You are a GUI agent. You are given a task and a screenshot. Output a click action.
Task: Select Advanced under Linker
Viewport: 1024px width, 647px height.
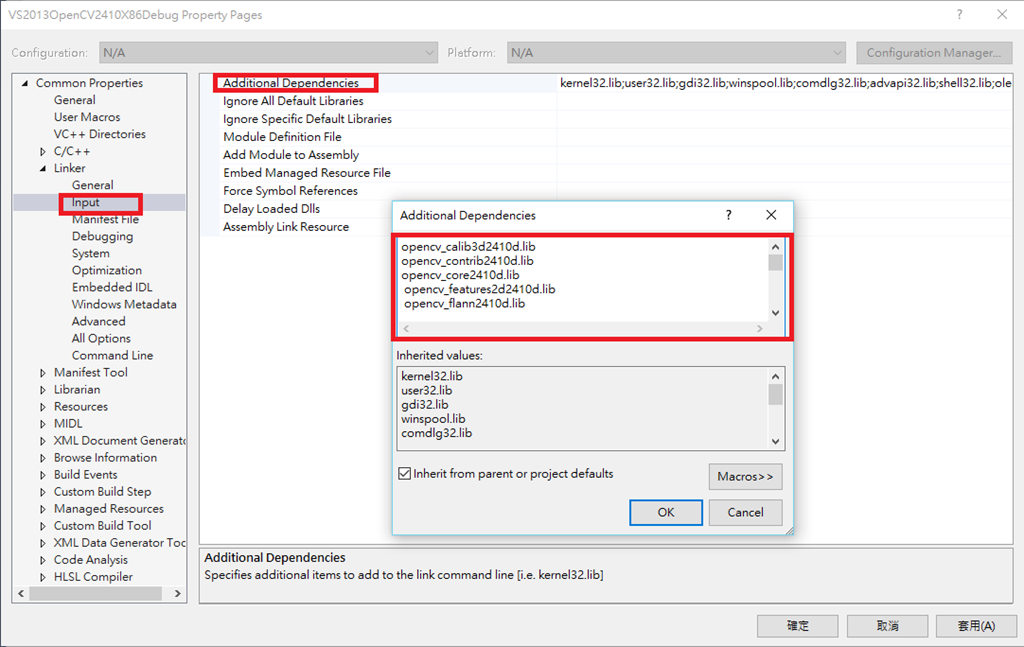pyautogui.click(x=99, y=321)
